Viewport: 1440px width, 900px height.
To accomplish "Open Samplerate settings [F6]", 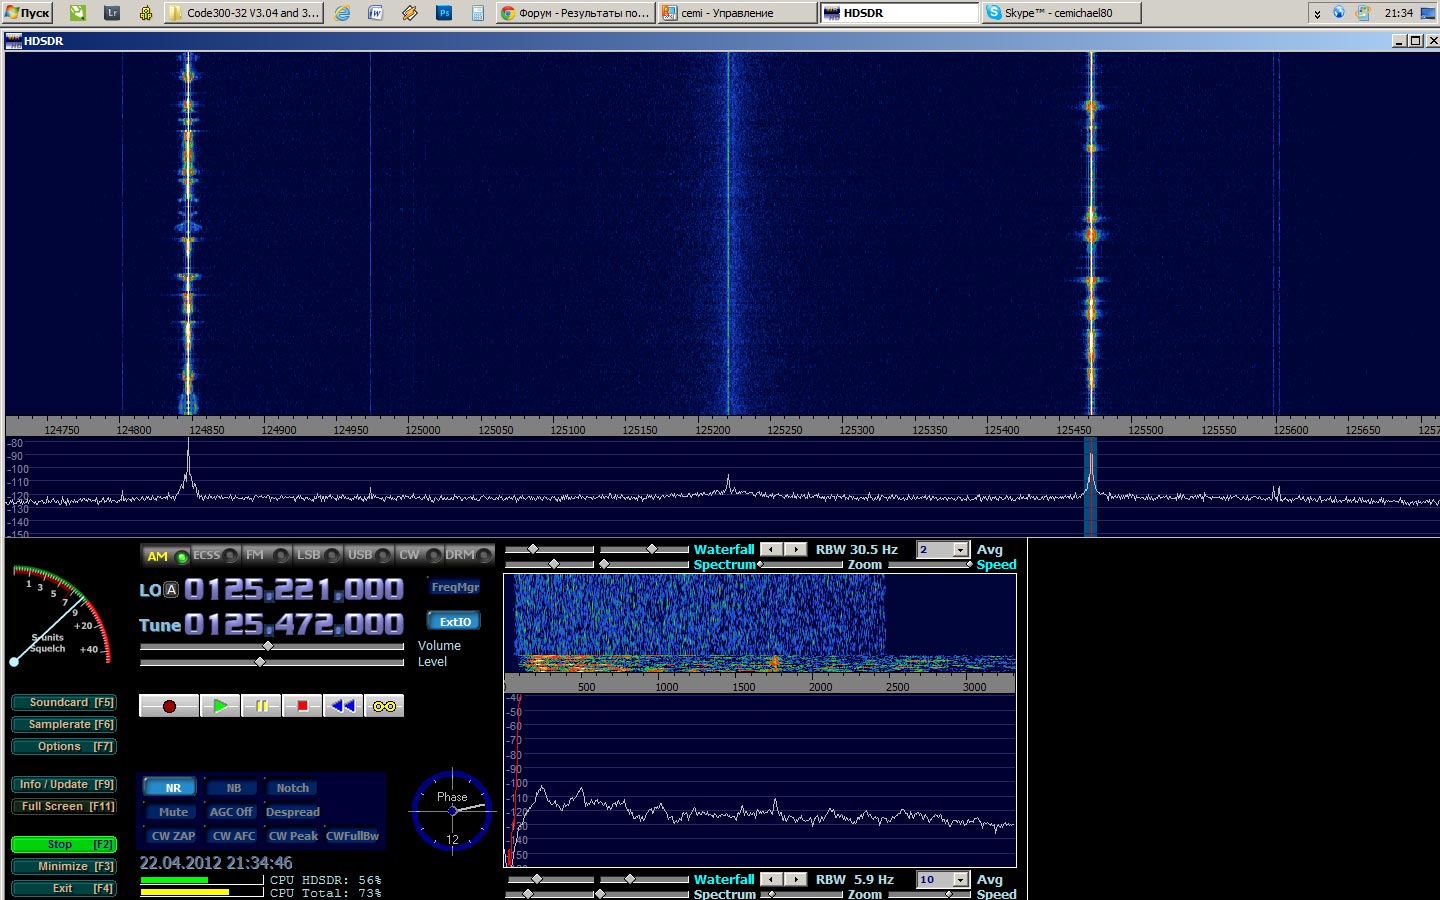I will 64,725.
